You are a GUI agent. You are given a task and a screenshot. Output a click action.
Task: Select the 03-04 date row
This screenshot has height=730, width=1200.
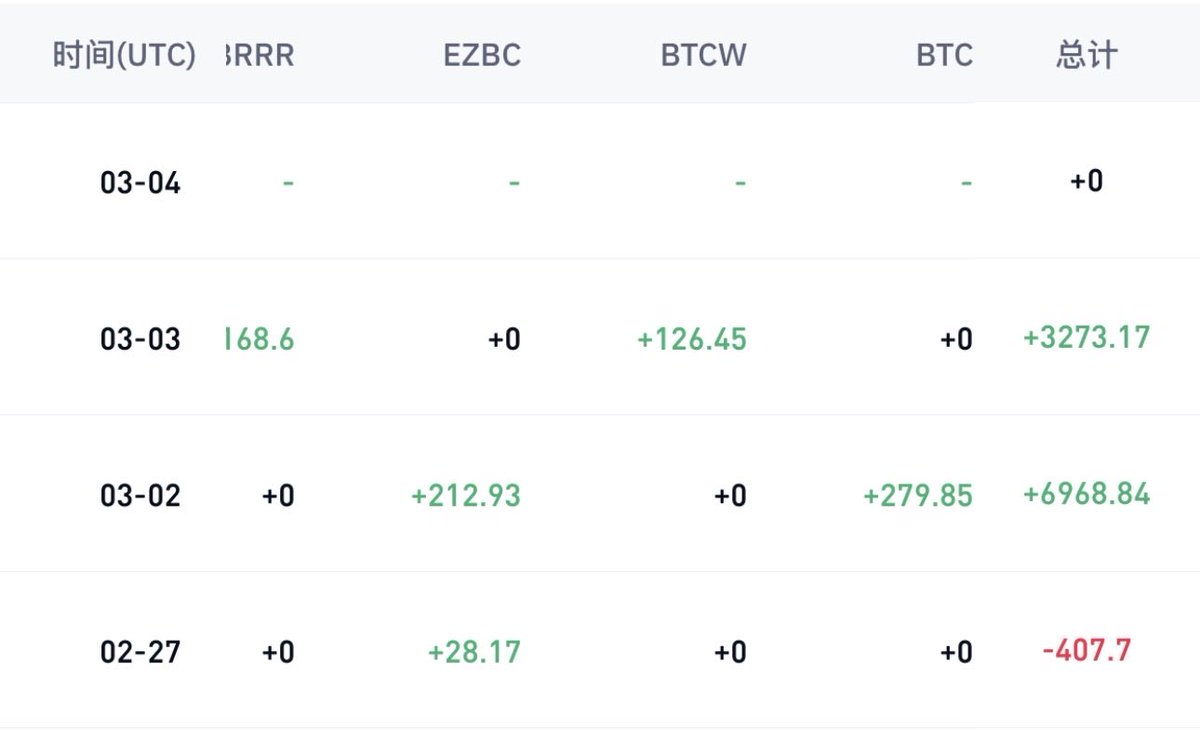(140, 183)
